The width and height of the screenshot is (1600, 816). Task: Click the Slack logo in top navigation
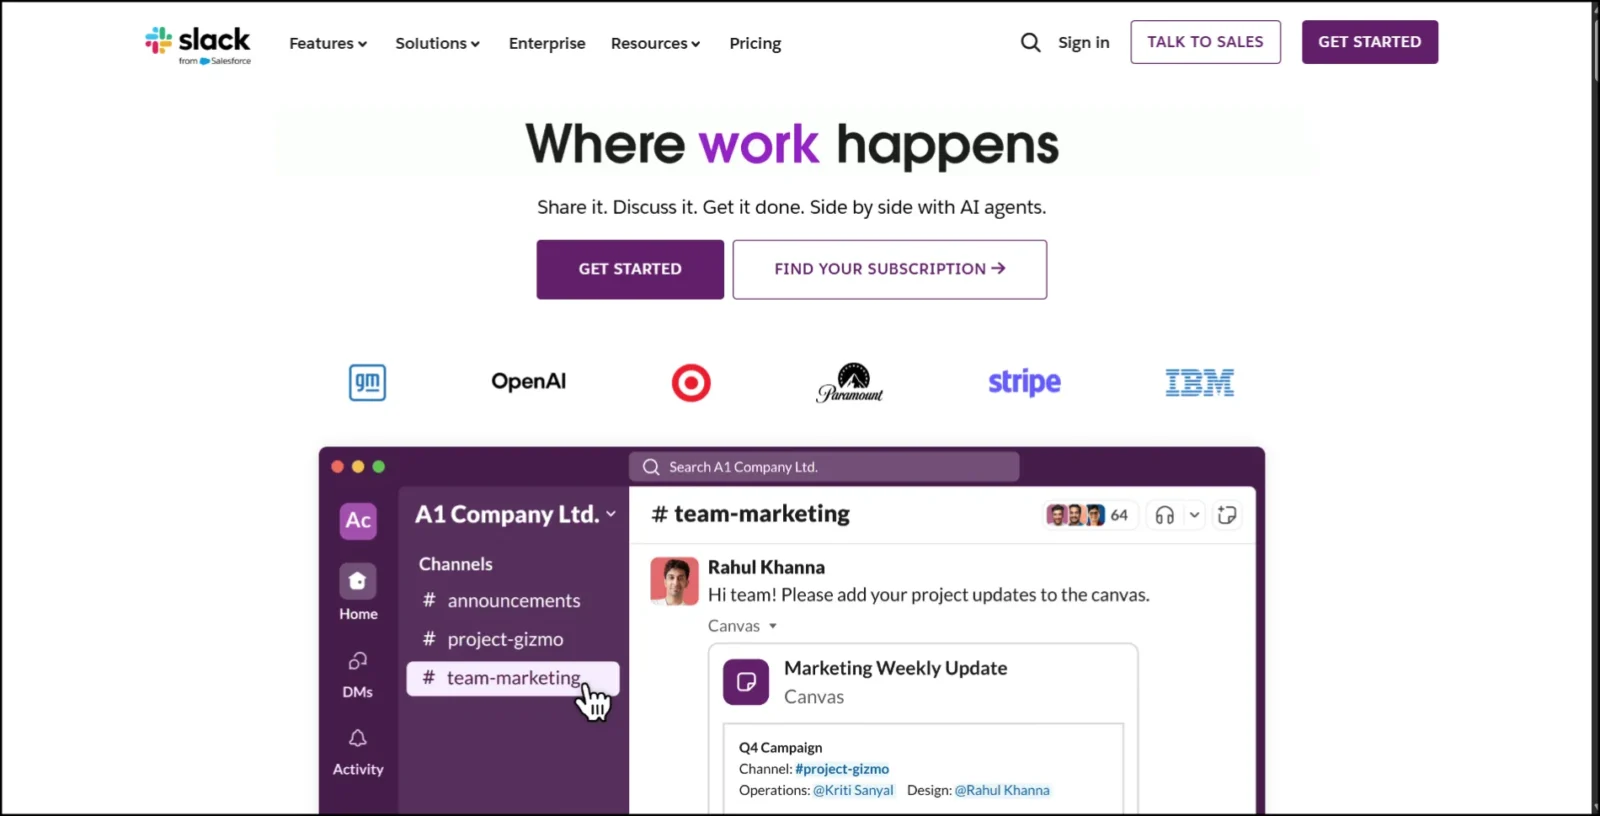click(x=198, y=43)
